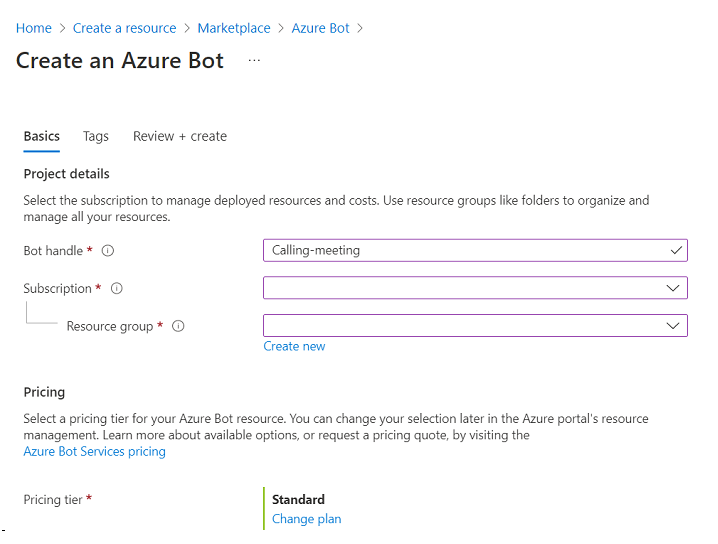Image resolution: width=718 pixels, height=544 pixels.
Task: Switch to the Review + create tab
Action: [x=180, y=136]
